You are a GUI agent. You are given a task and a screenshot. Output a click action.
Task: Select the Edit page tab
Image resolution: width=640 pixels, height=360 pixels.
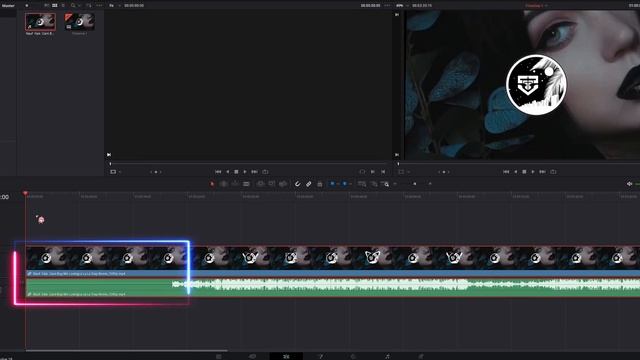pos(286,356)
